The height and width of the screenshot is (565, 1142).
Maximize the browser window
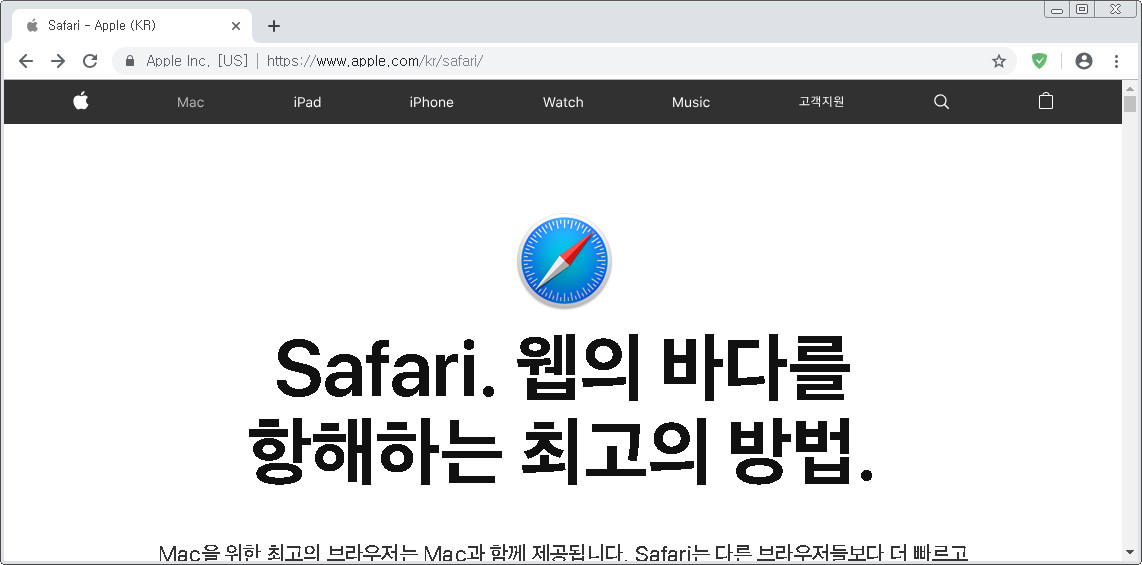(1082, 9)
